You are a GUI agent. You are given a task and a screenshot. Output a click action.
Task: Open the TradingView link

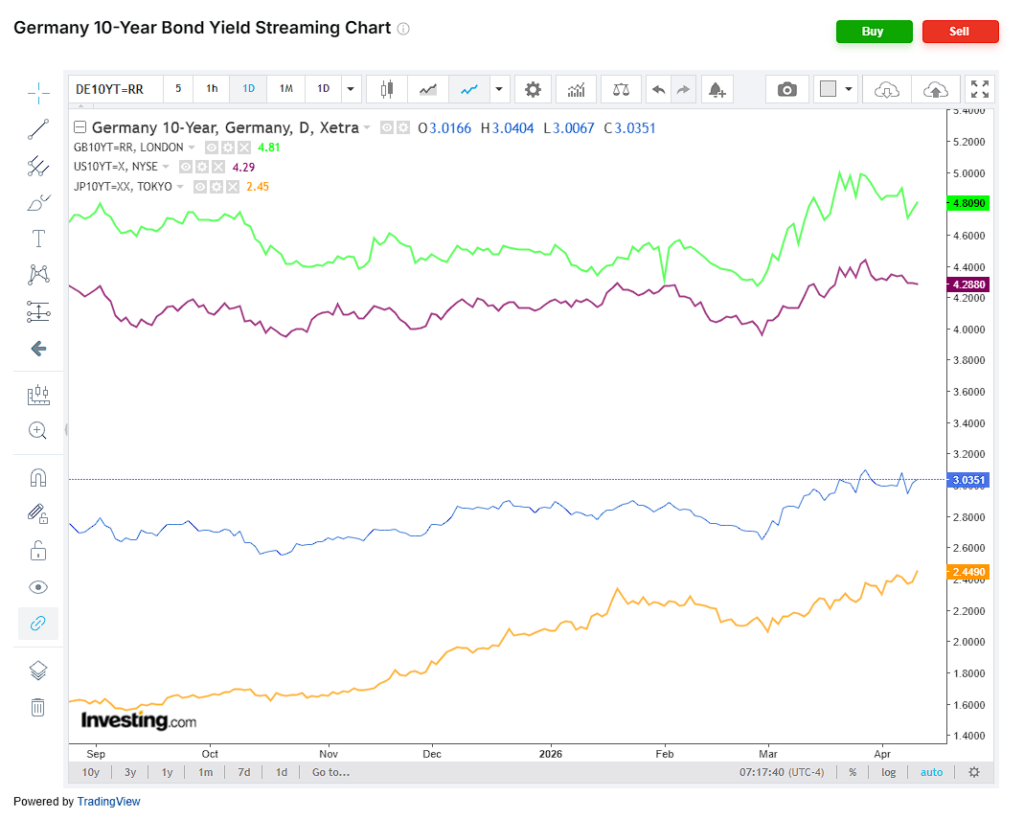click(x=108, y=801)
